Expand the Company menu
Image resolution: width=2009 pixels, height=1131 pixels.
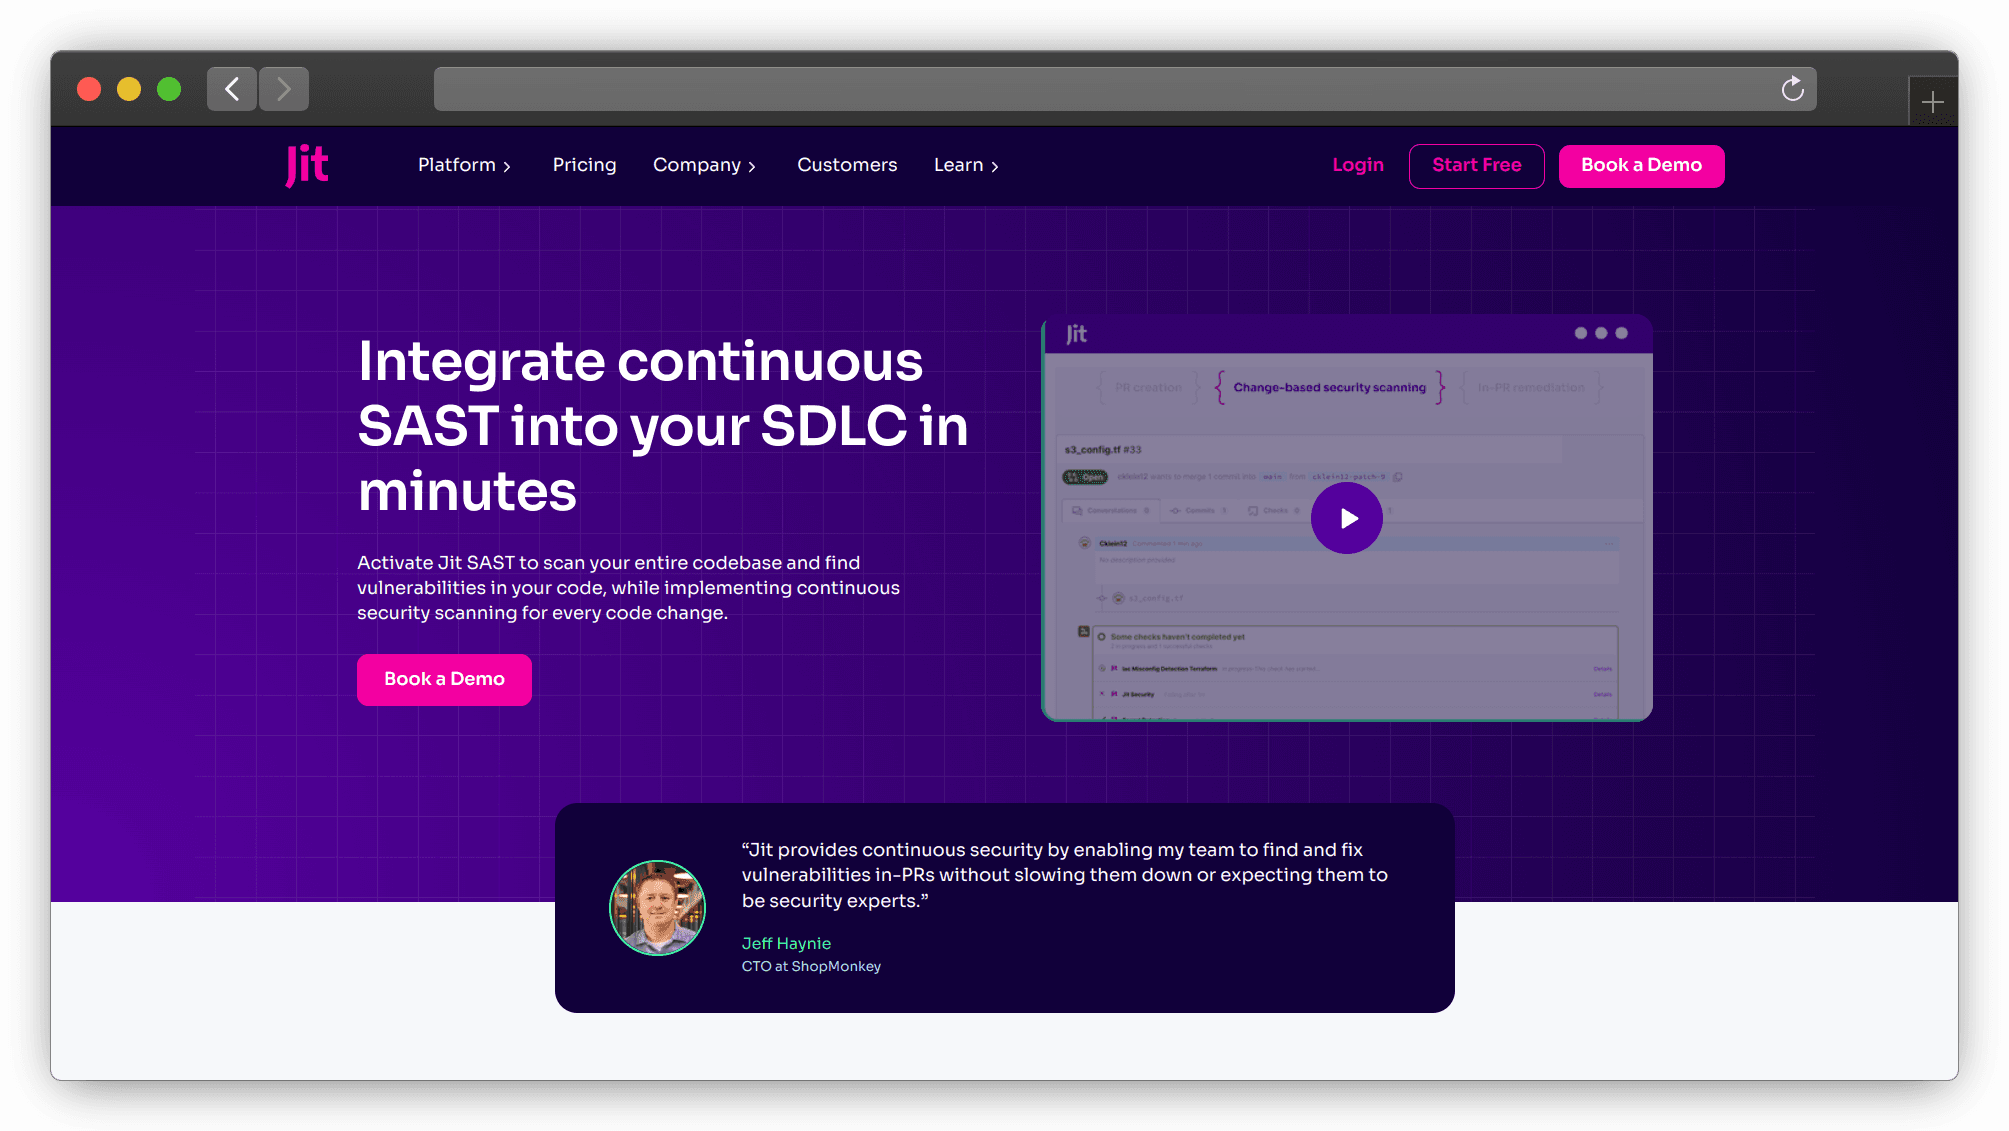click(x=705, y=165)
